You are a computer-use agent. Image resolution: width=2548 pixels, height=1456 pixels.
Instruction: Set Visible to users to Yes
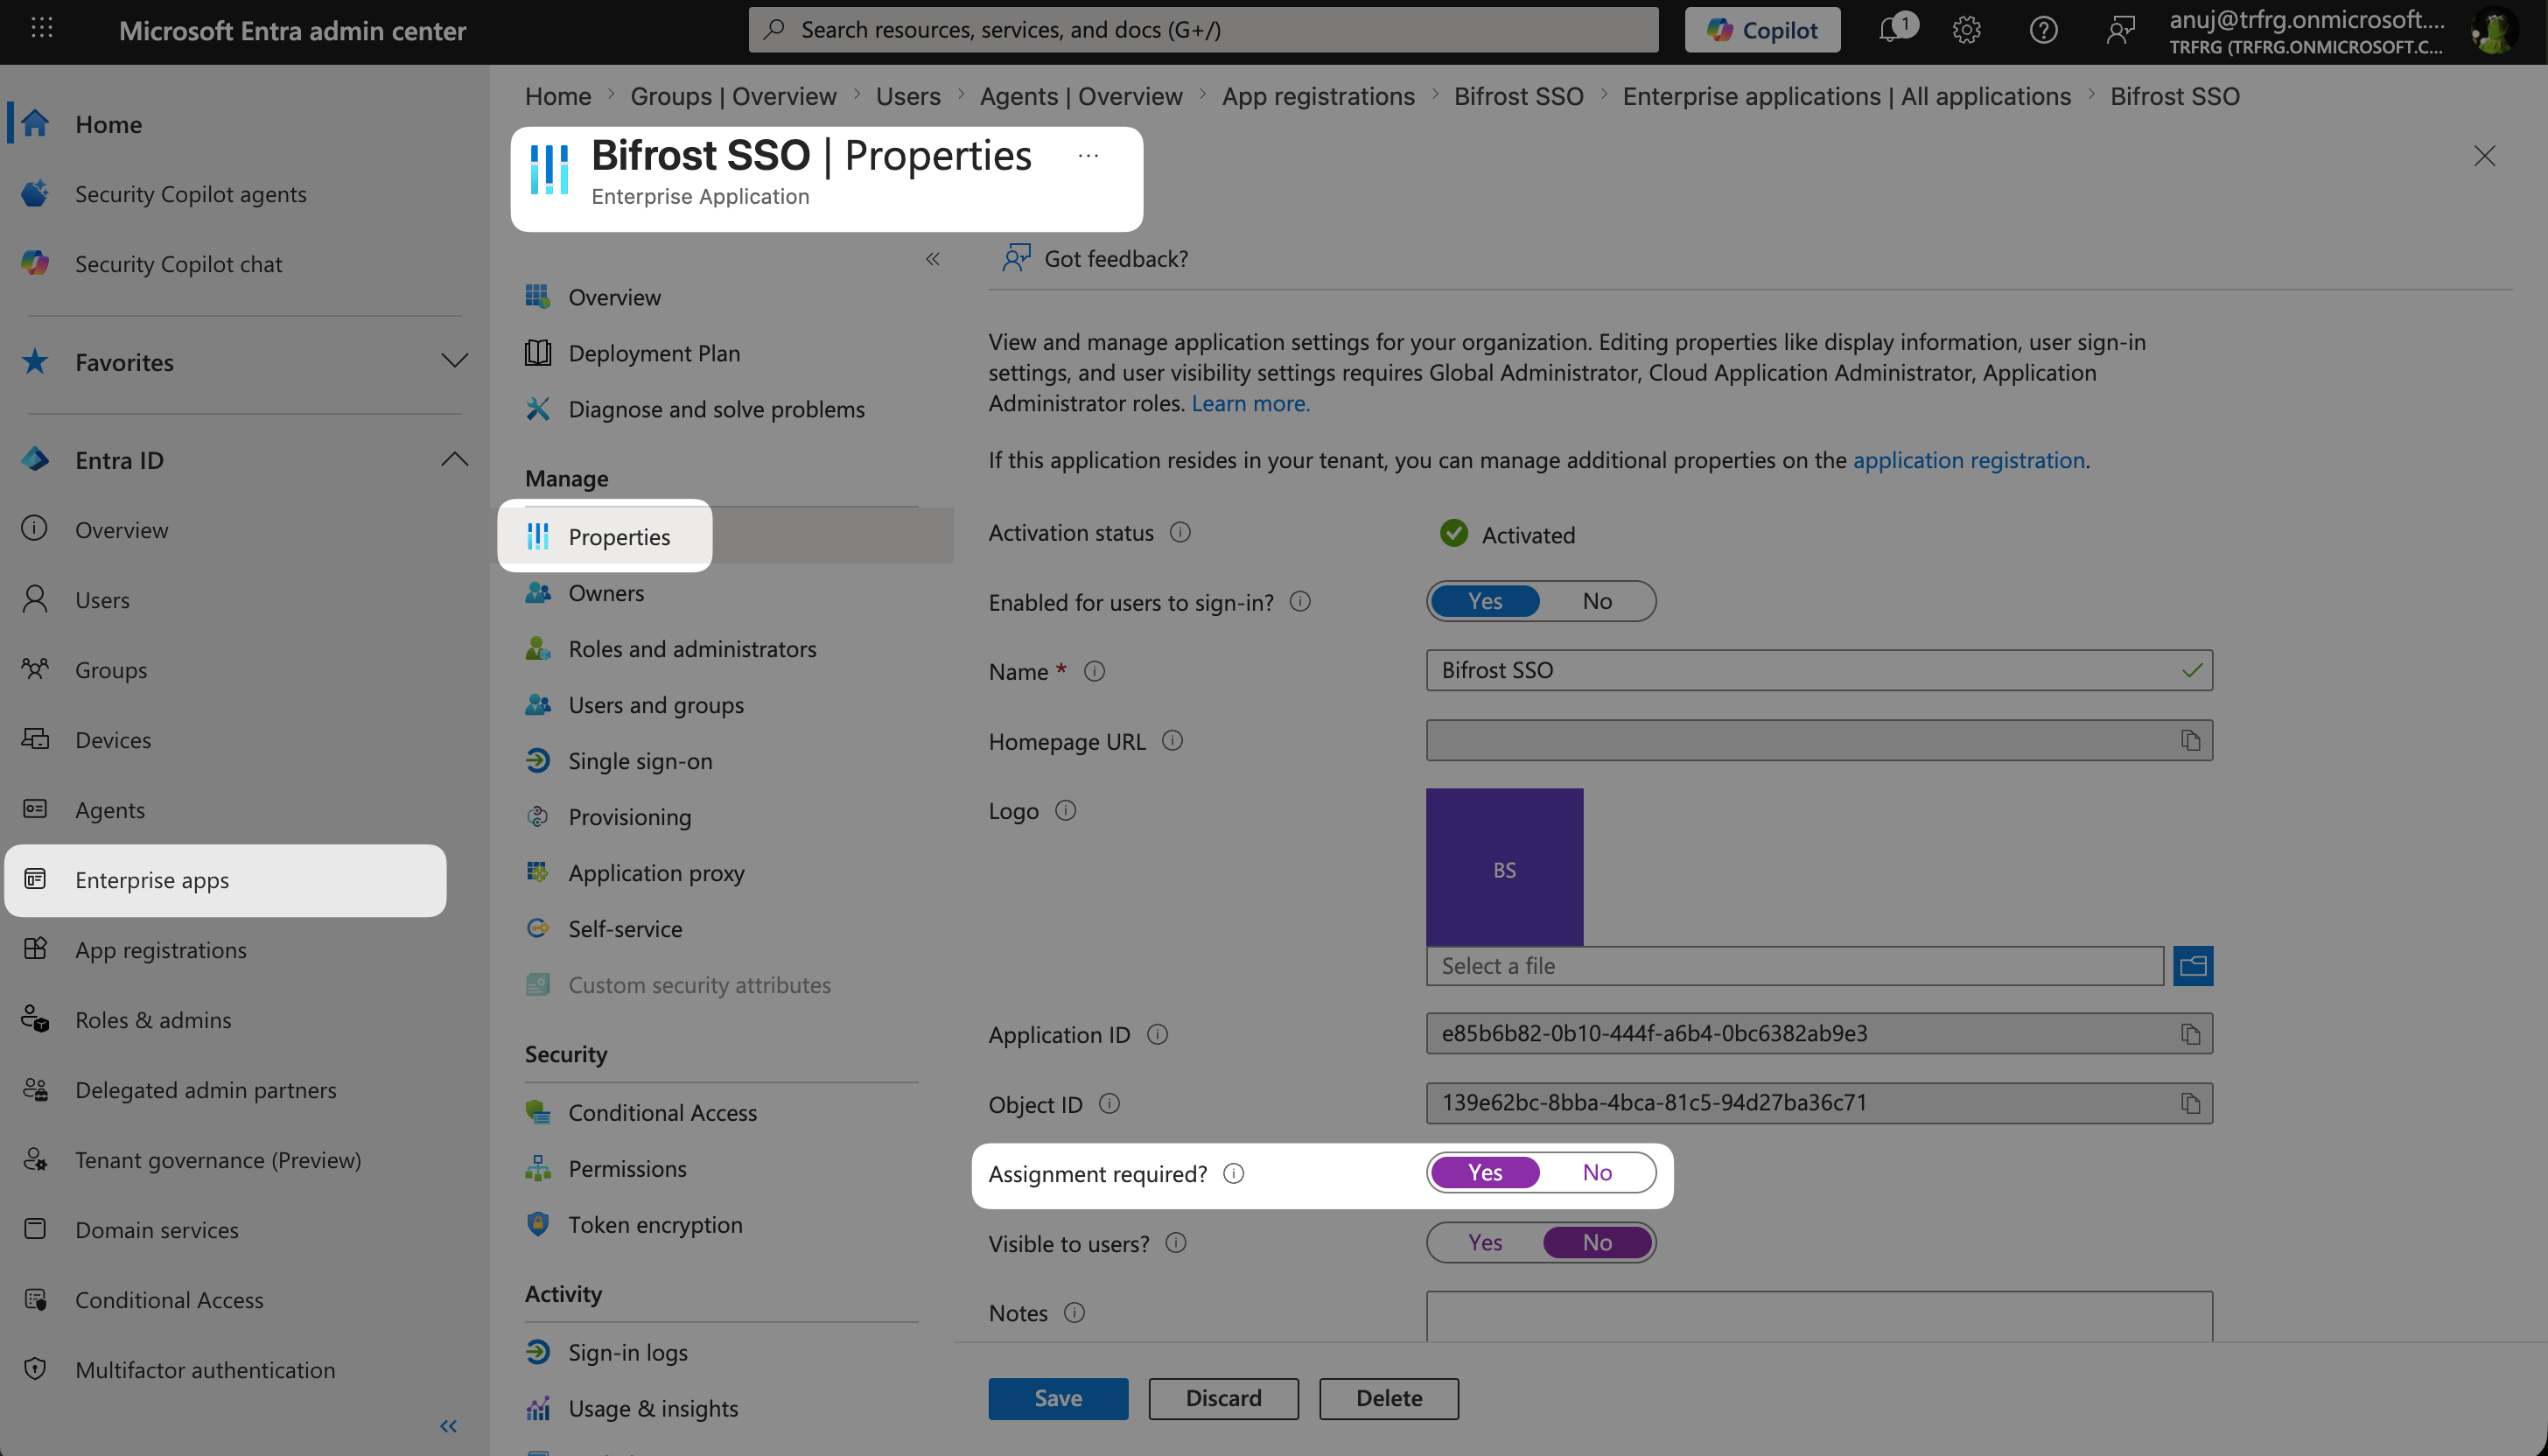pos(1485,1242)
